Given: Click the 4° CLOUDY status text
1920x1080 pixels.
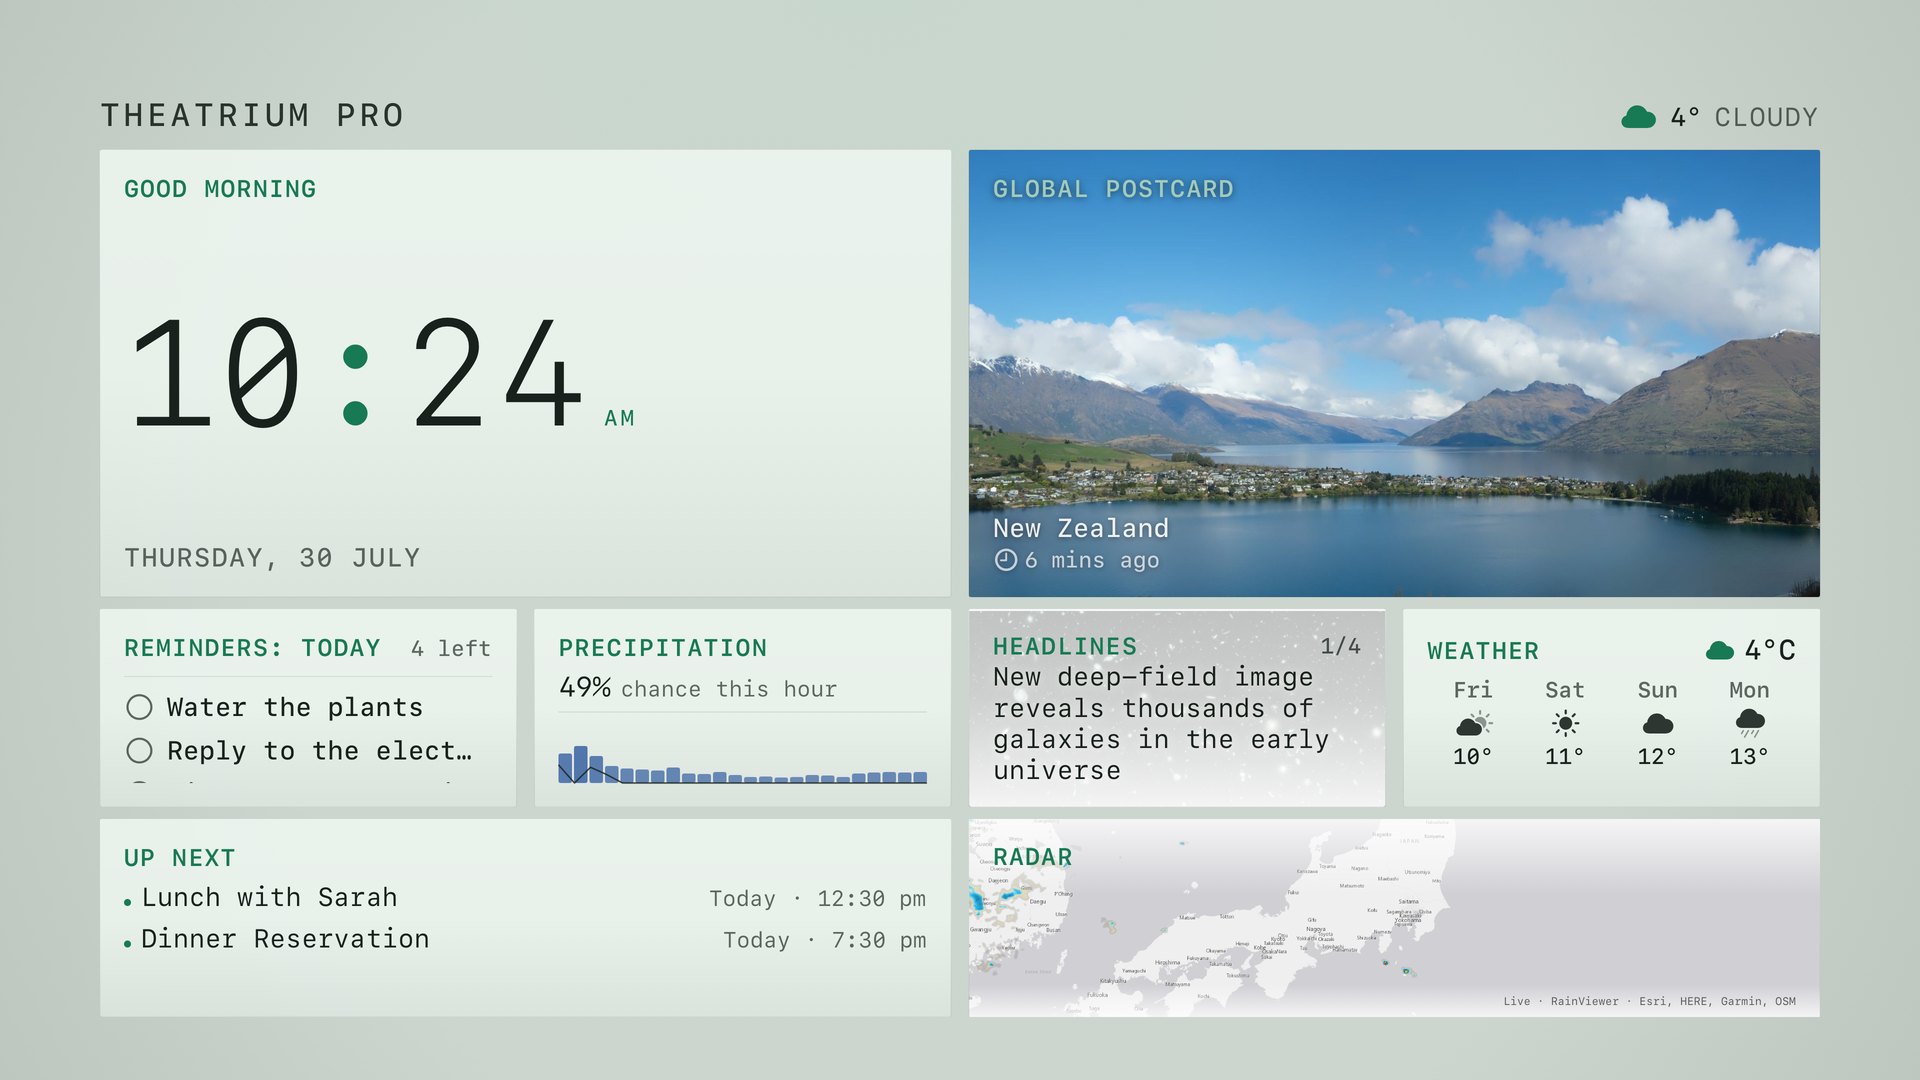Looking at the screenshot, I should click(1744, 117).
